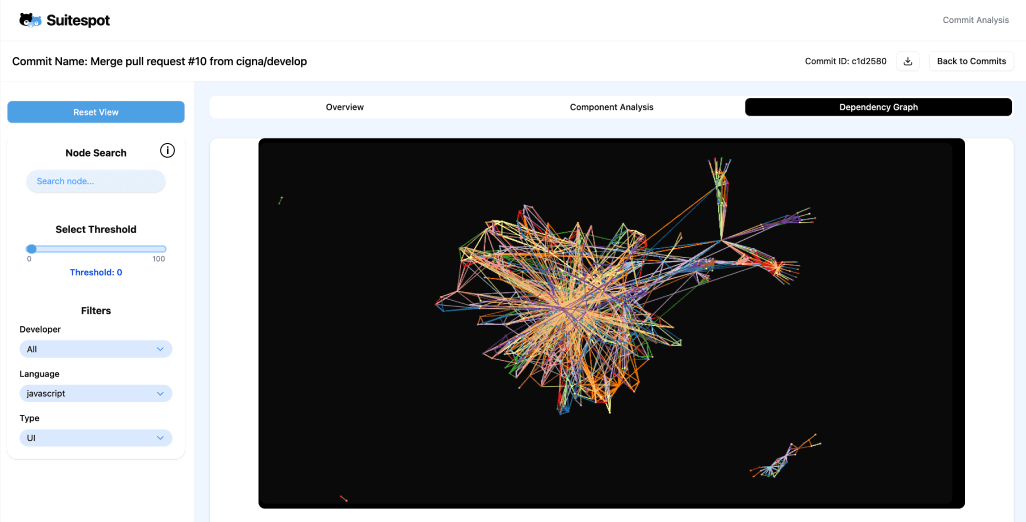Open the Commit Analysis link
This screenshot has height=522, width=1026.
click(976, 20)
